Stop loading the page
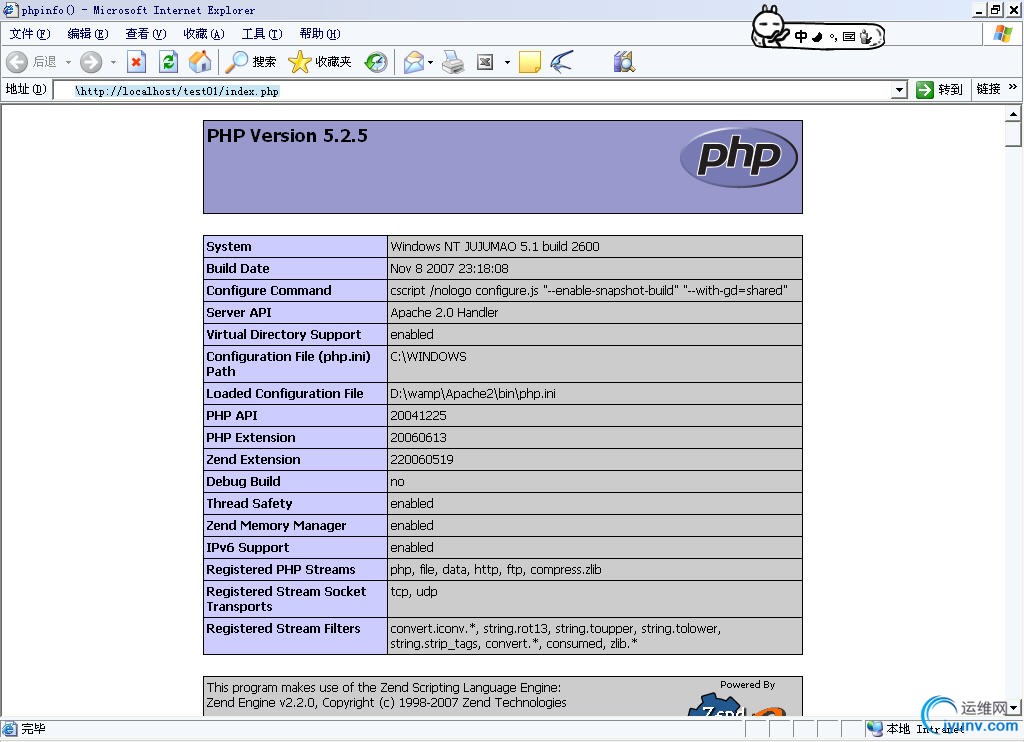1024x742 pixels. click(136, 62)
